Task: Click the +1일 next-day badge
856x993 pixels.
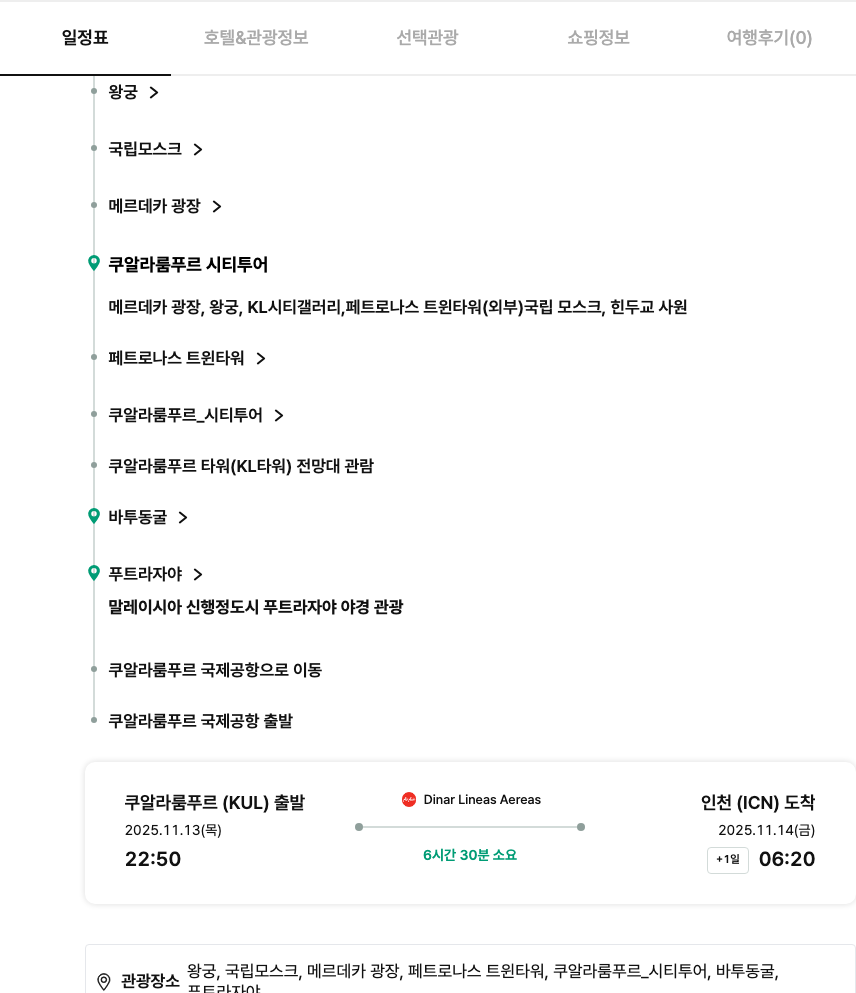Action: (x=727, y=859)
